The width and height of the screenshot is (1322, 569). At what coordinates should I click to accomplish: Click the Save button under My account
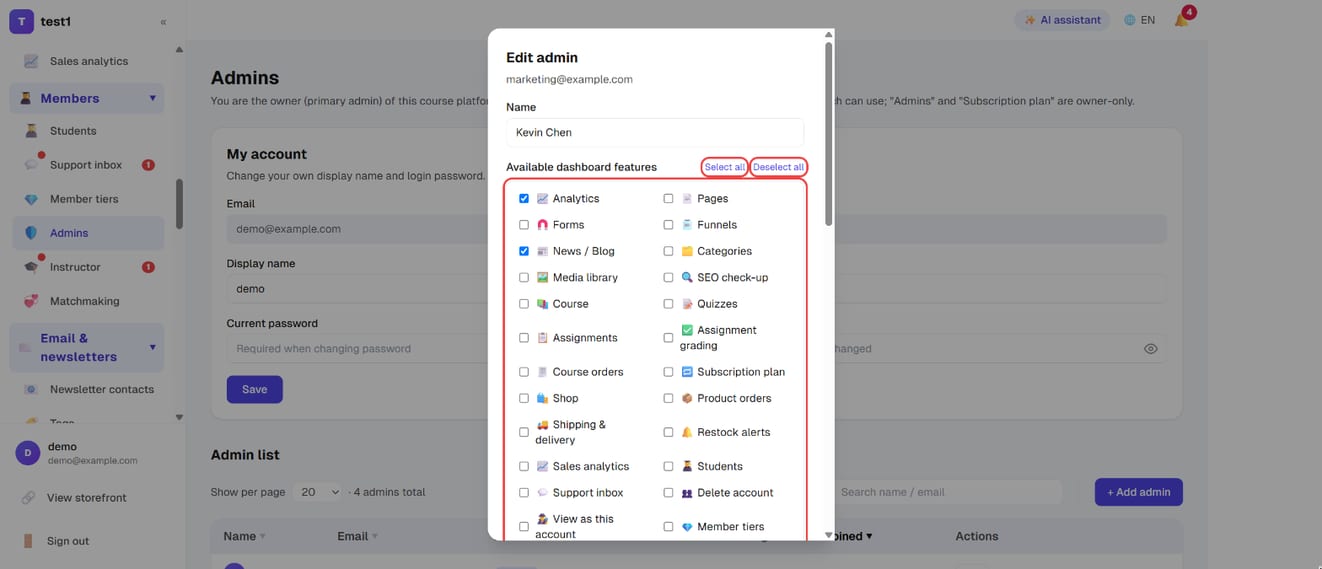(x=255, y=389)
